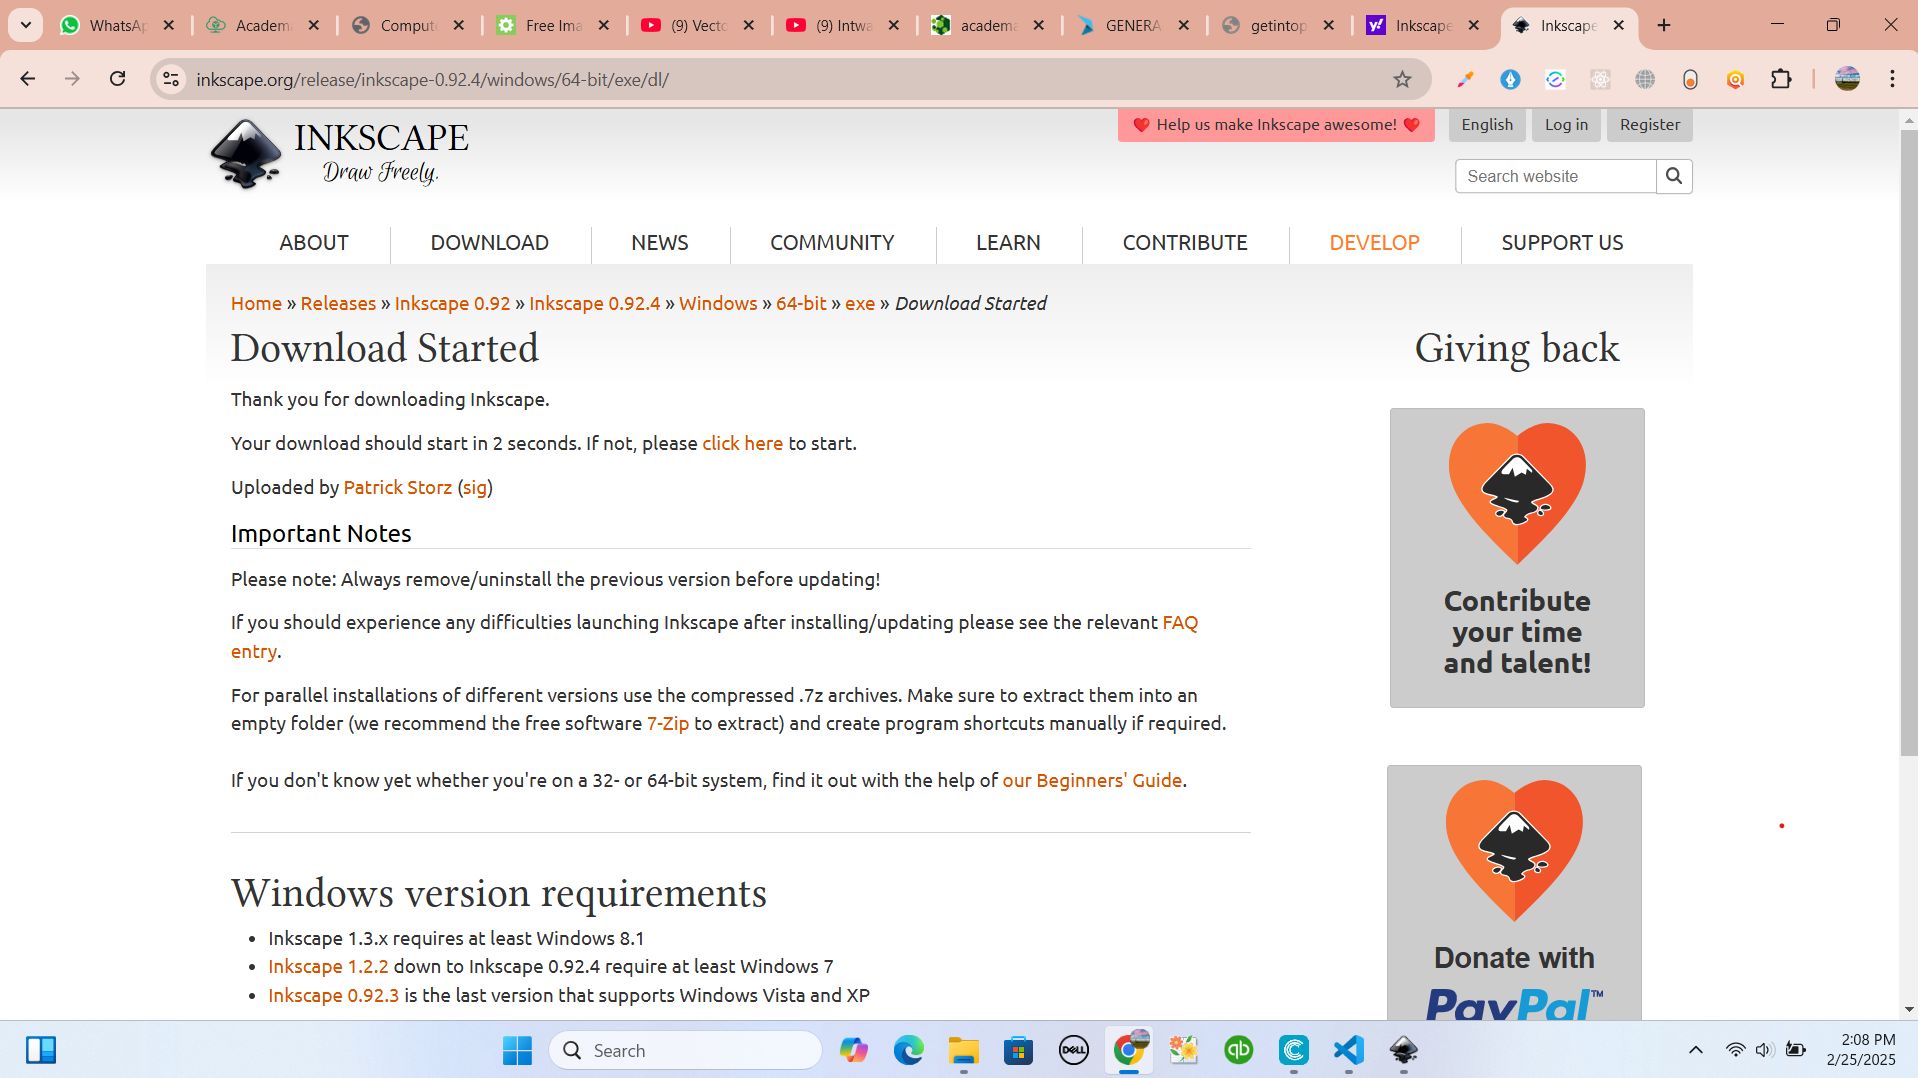This screenshot has width=1918, height=1078.
Task: Click the volume speaker tray icon
Action: tap(1764, 1050)
